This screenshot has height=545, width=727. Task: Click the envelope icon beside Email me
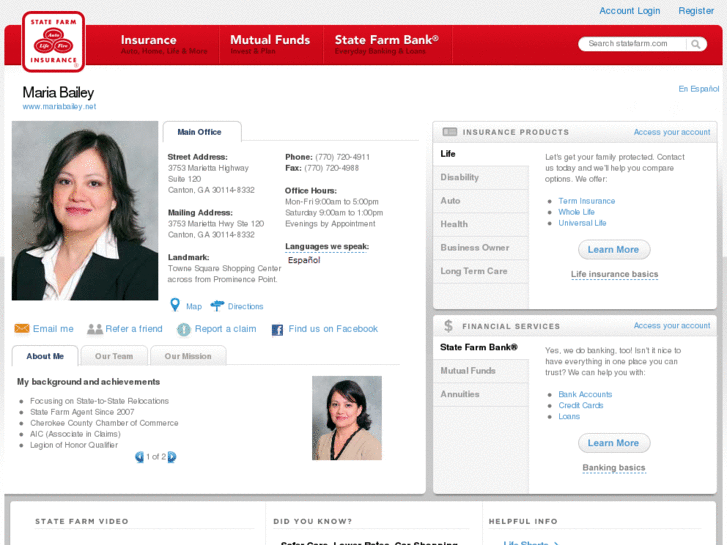click(22, 328)
